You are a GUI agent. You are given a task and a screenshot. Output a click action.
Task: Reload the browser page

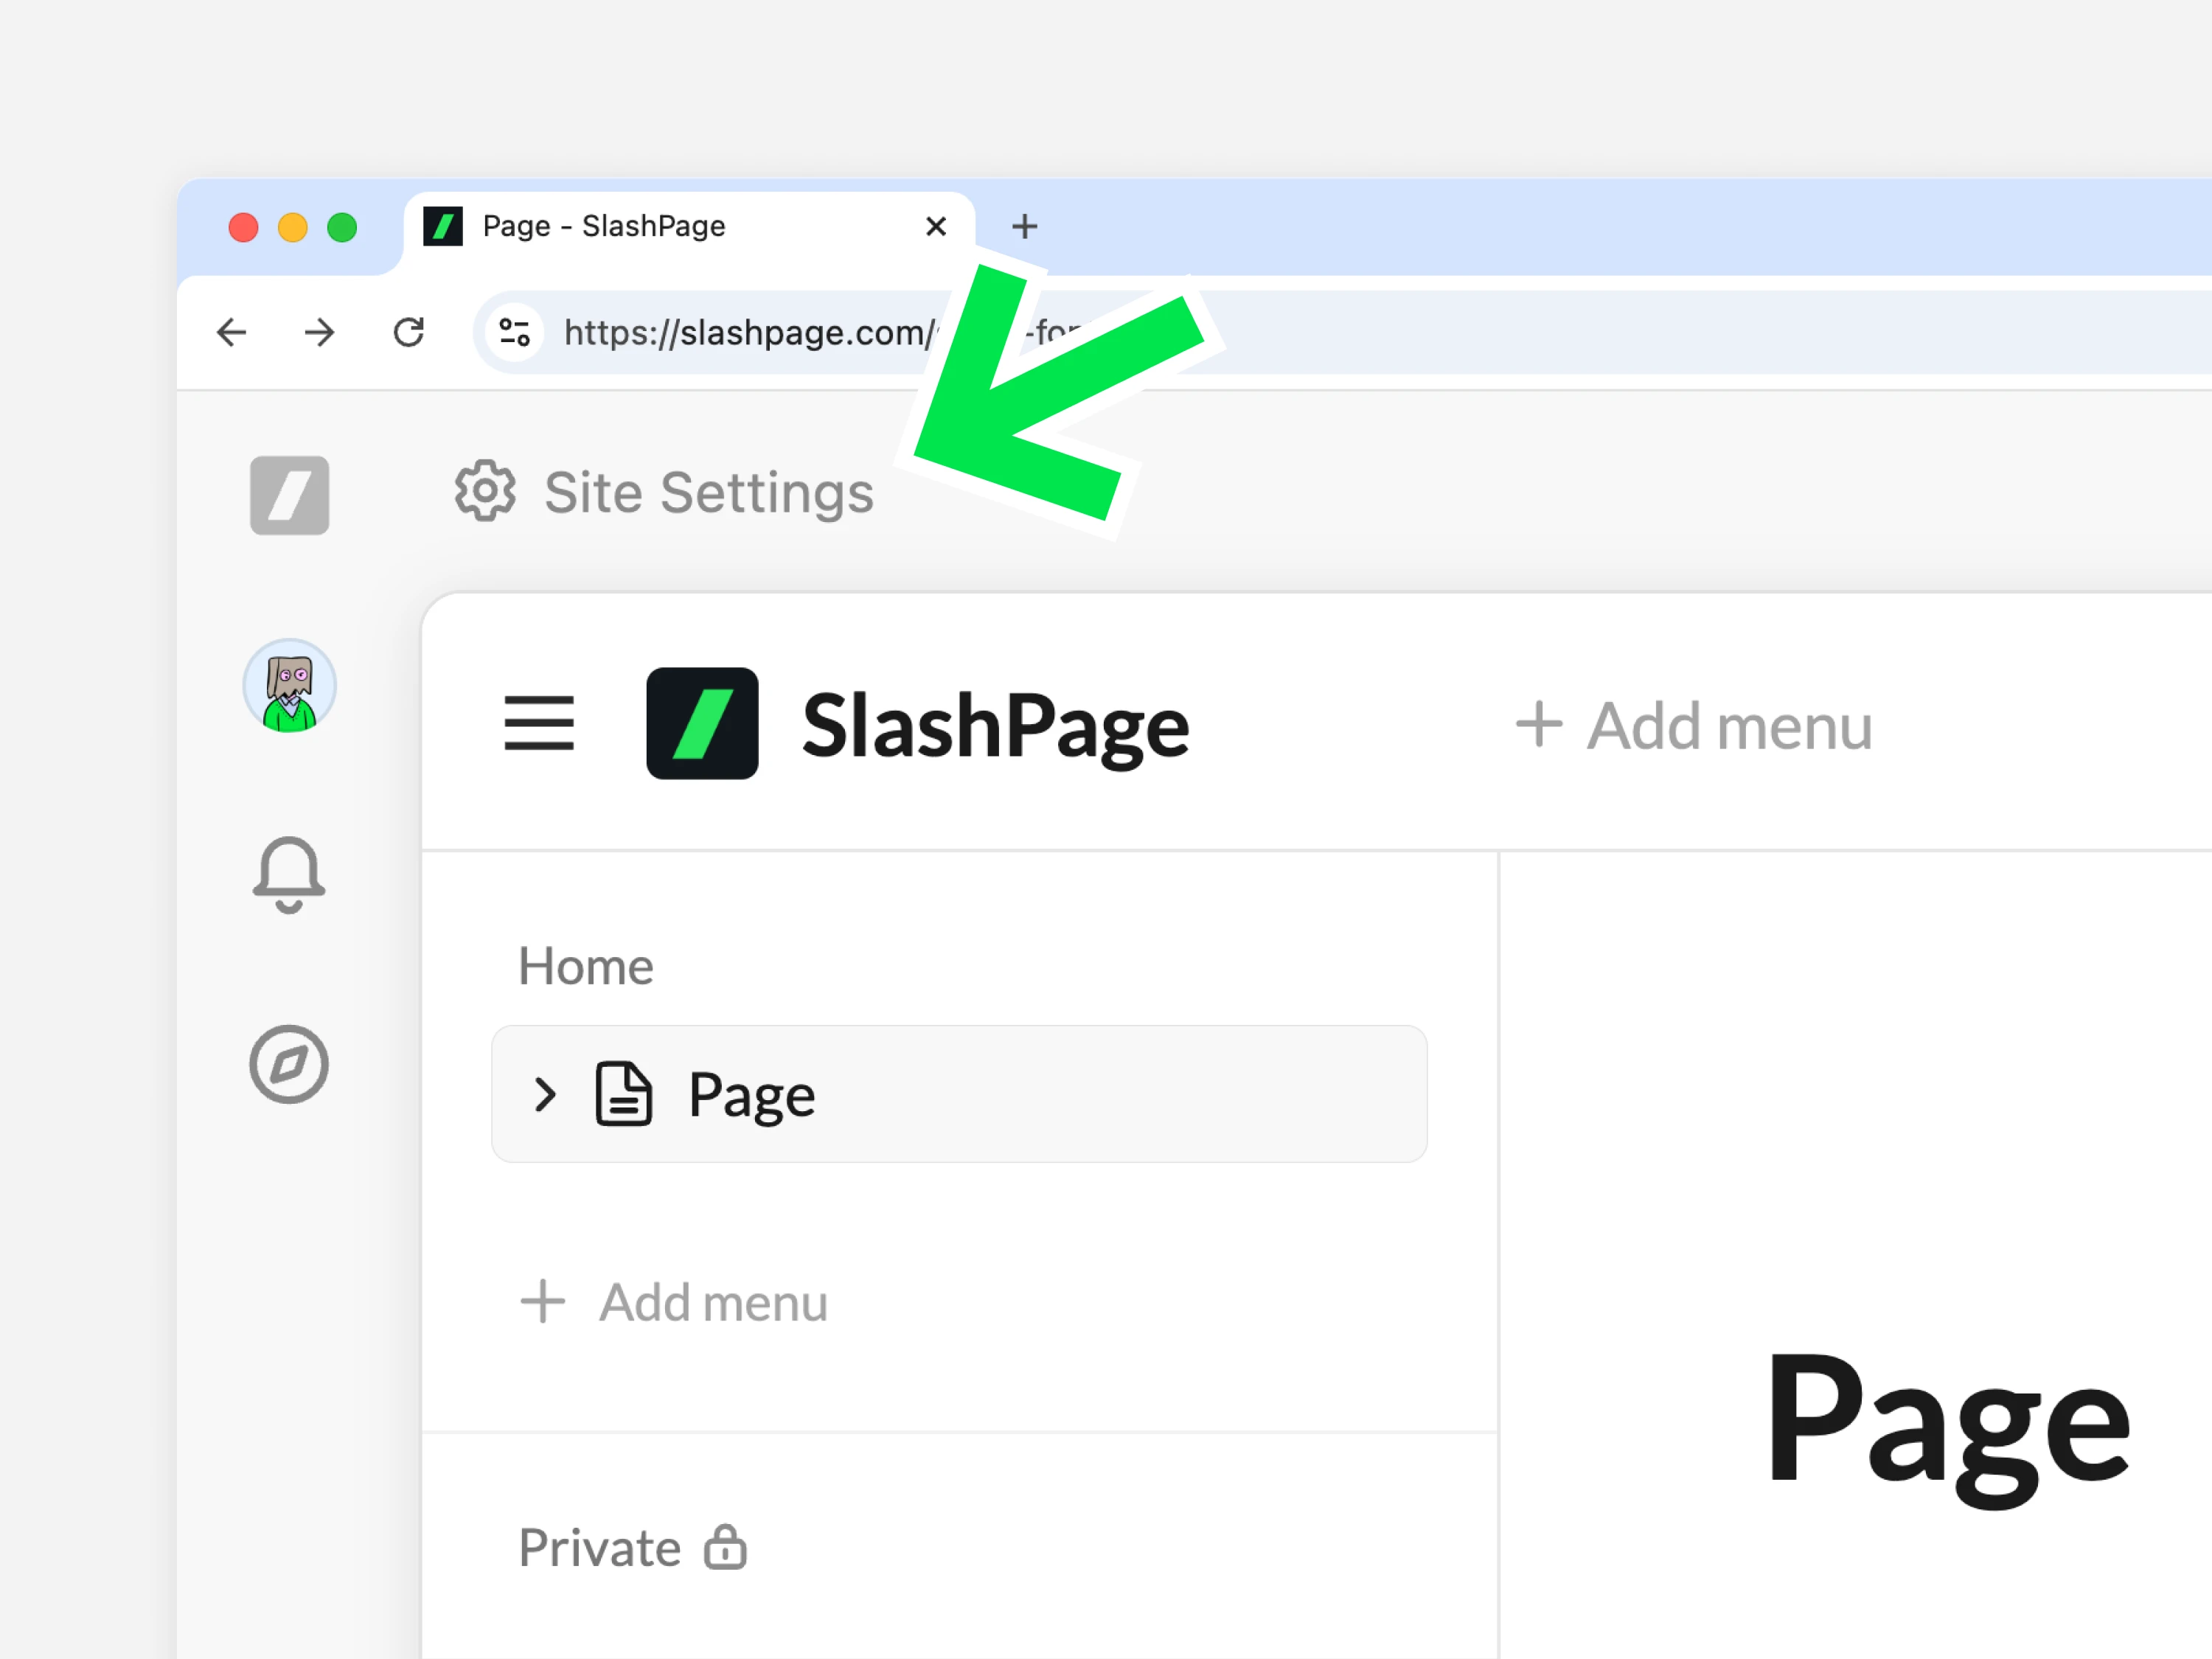tap(409, 332)
